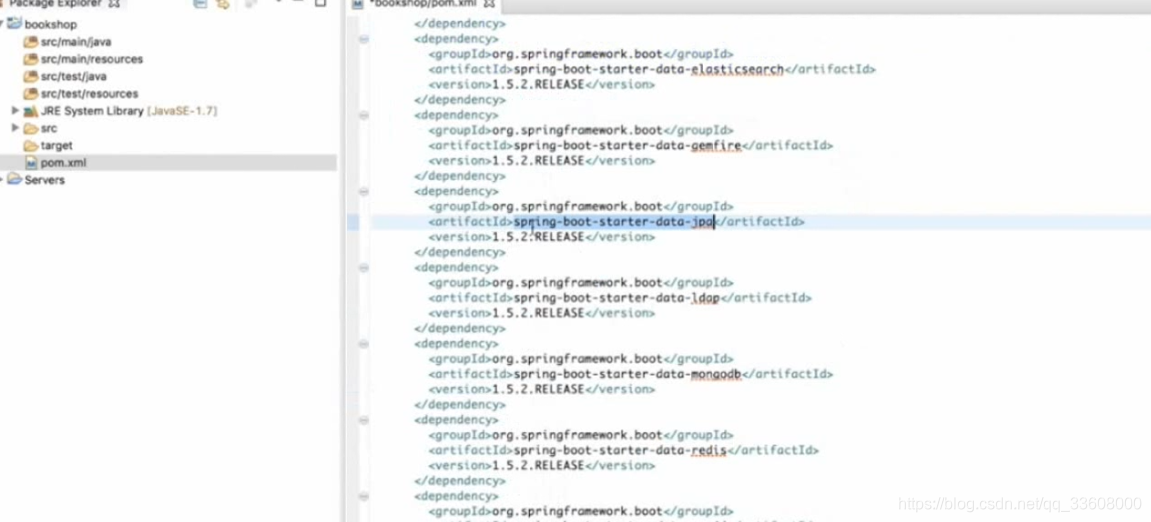1151x522 pixels.
Task: Click groupId line above the mongodb artifactId
Action: [x=581, y=359]
